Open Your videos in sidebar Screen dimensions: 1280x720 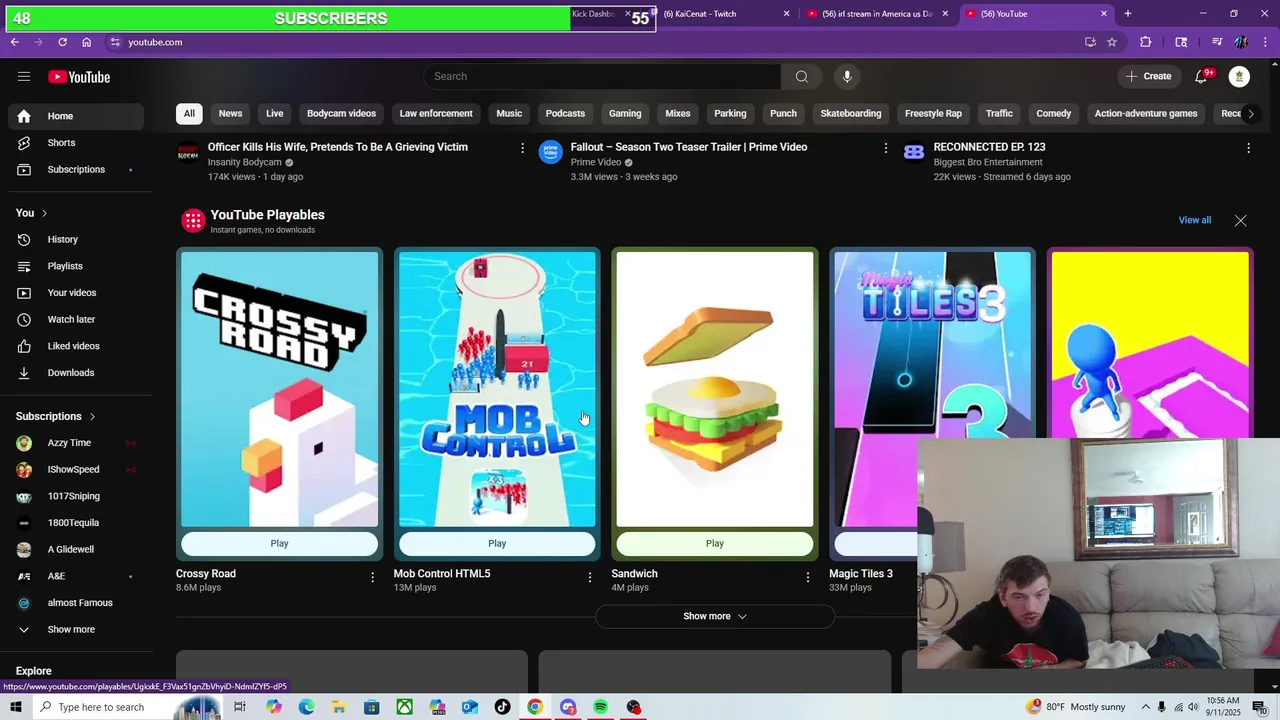[x=76, y=293]
